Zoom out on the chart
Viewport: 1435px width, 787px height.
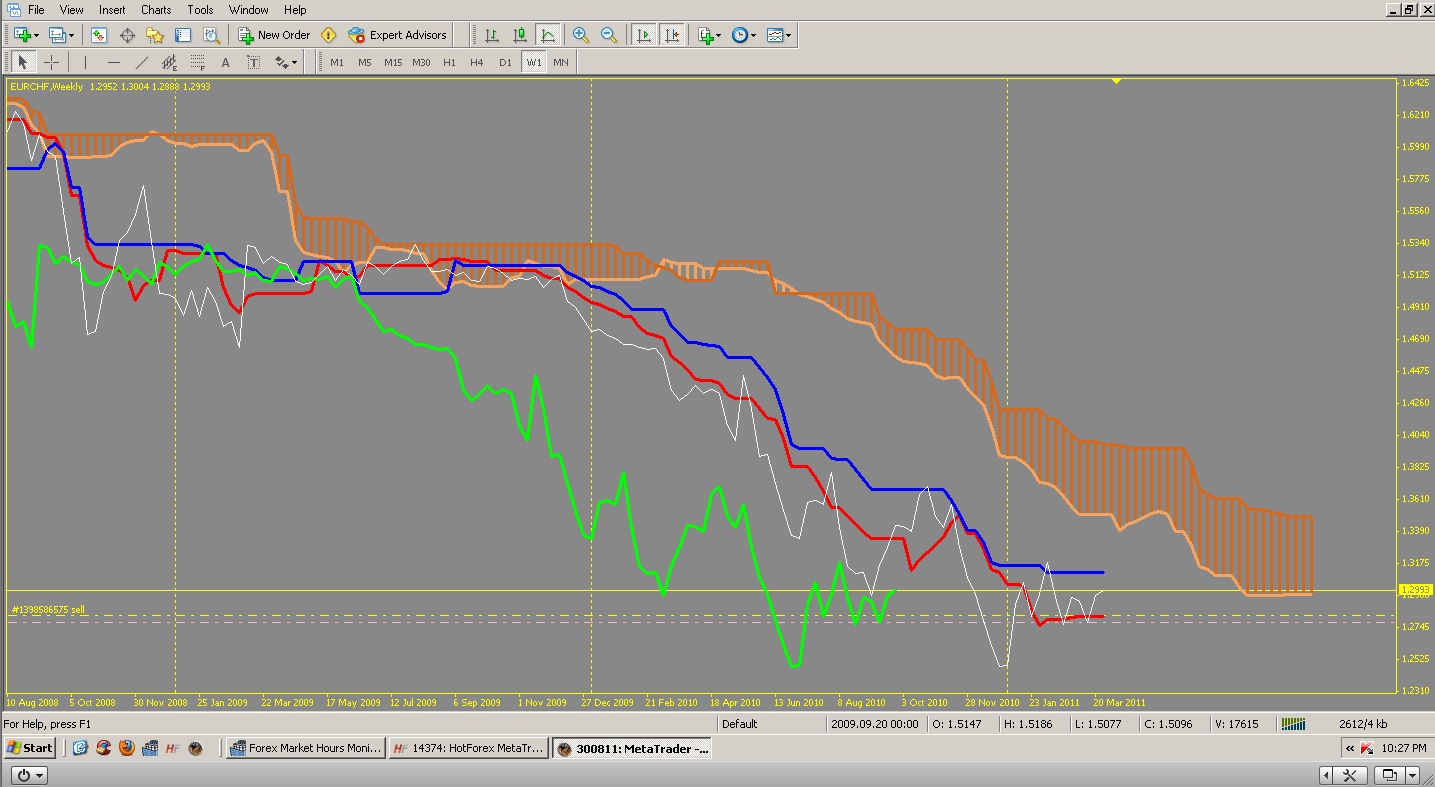tap(609, 35)
